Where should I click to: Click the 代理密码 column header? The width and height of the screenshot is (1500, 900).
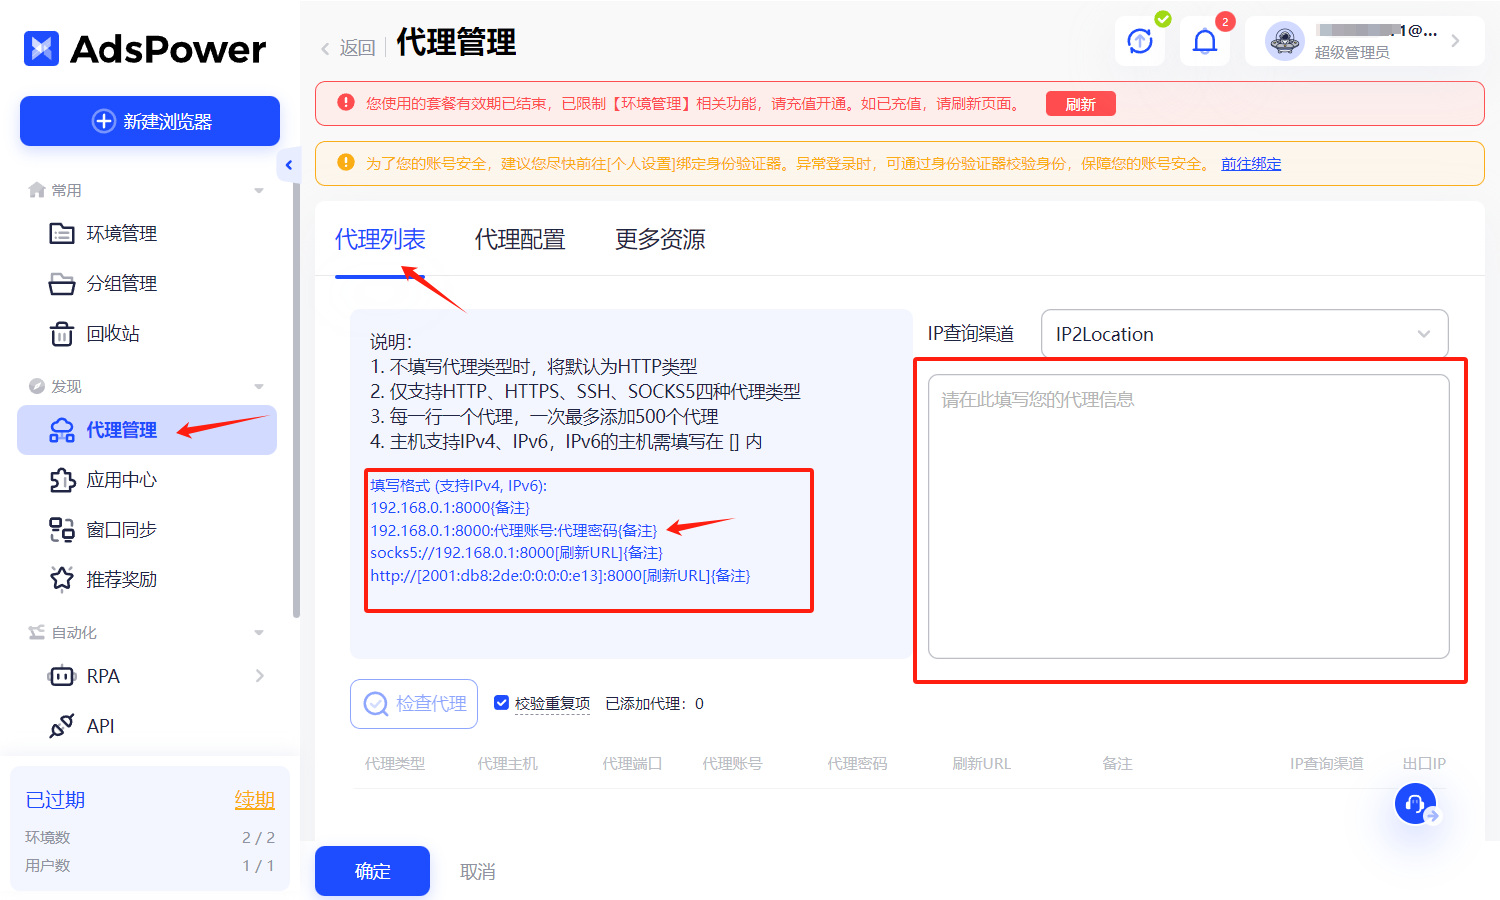857,763
